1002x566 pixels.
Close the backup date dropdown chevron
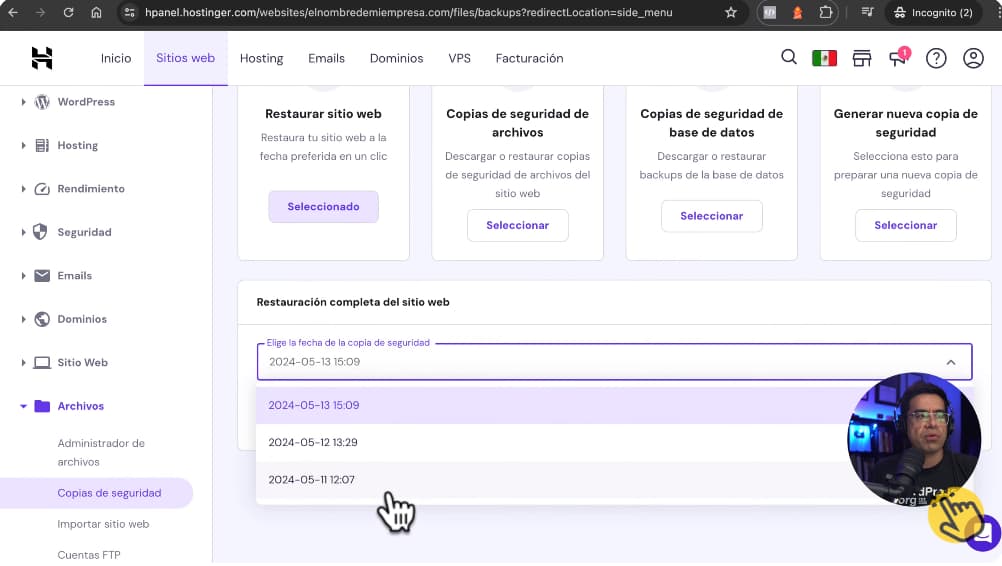click(951, 362)
